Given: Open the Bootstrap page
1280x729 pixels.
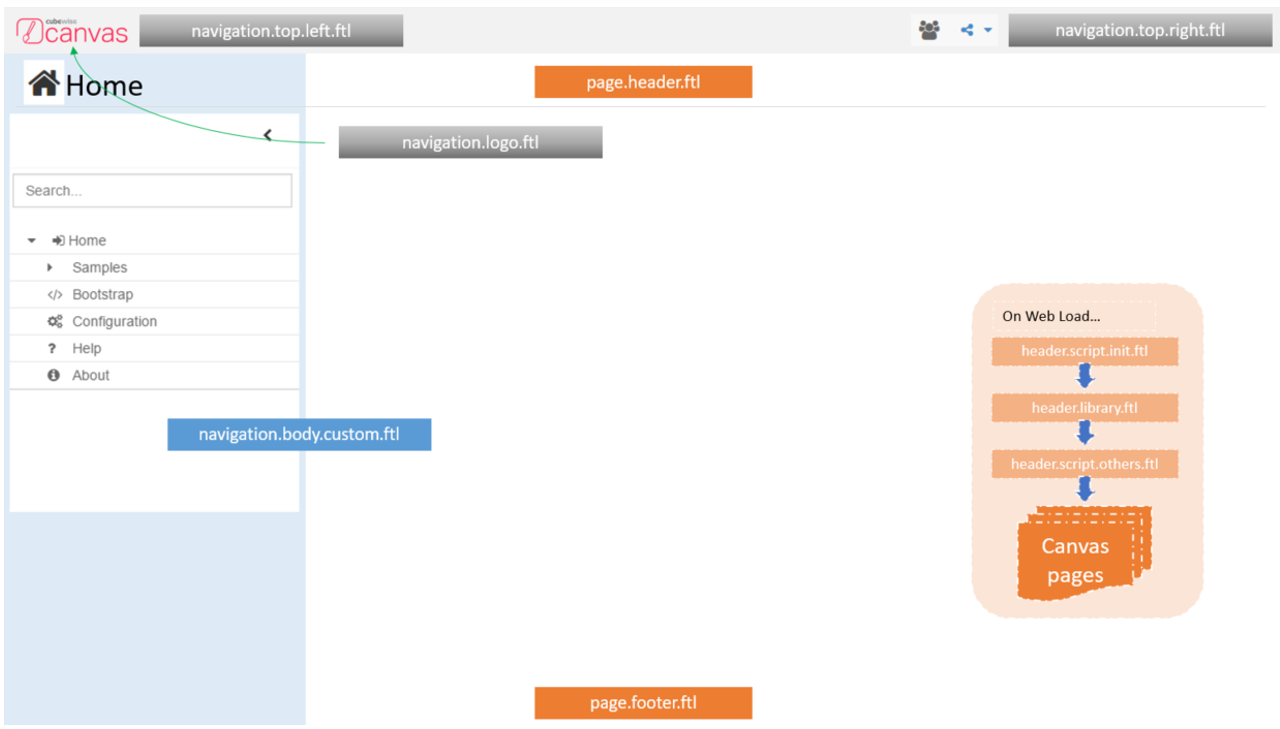Looking at the screenshot, I should (102, 294).
